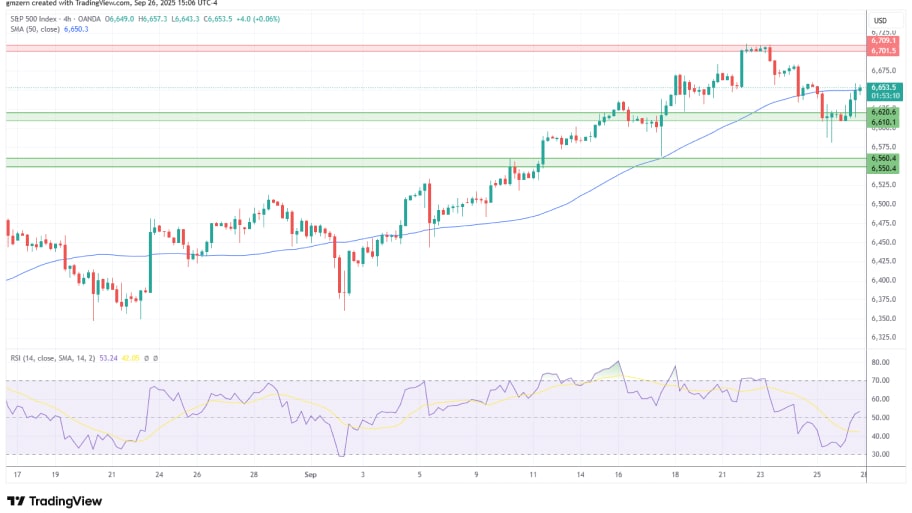Click the SMA value 6,650.3 in legend

point(76,30)
